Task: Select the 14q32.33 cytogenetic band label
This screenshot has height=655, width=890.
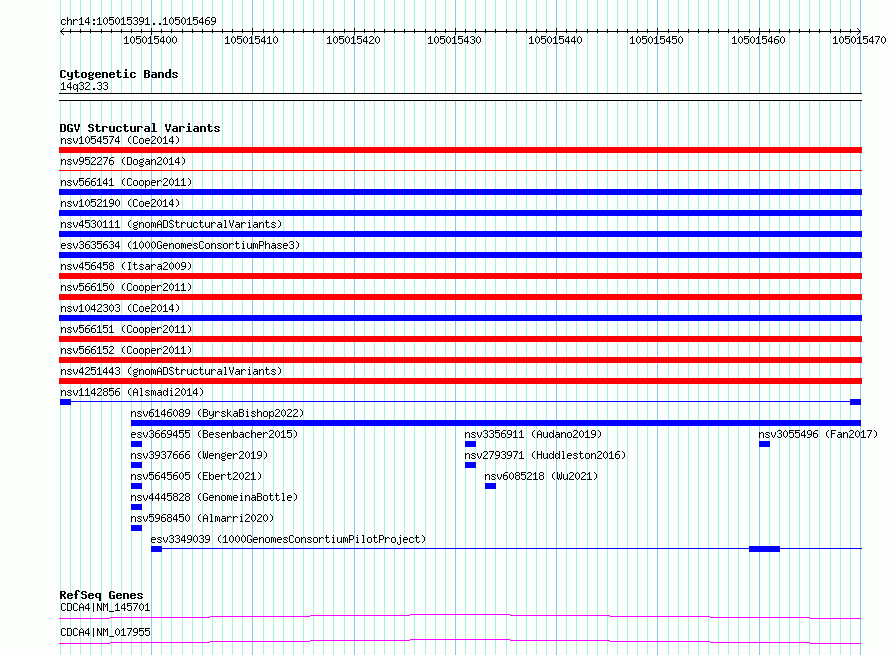Action: pyautogui.click(x=84, y=86)
